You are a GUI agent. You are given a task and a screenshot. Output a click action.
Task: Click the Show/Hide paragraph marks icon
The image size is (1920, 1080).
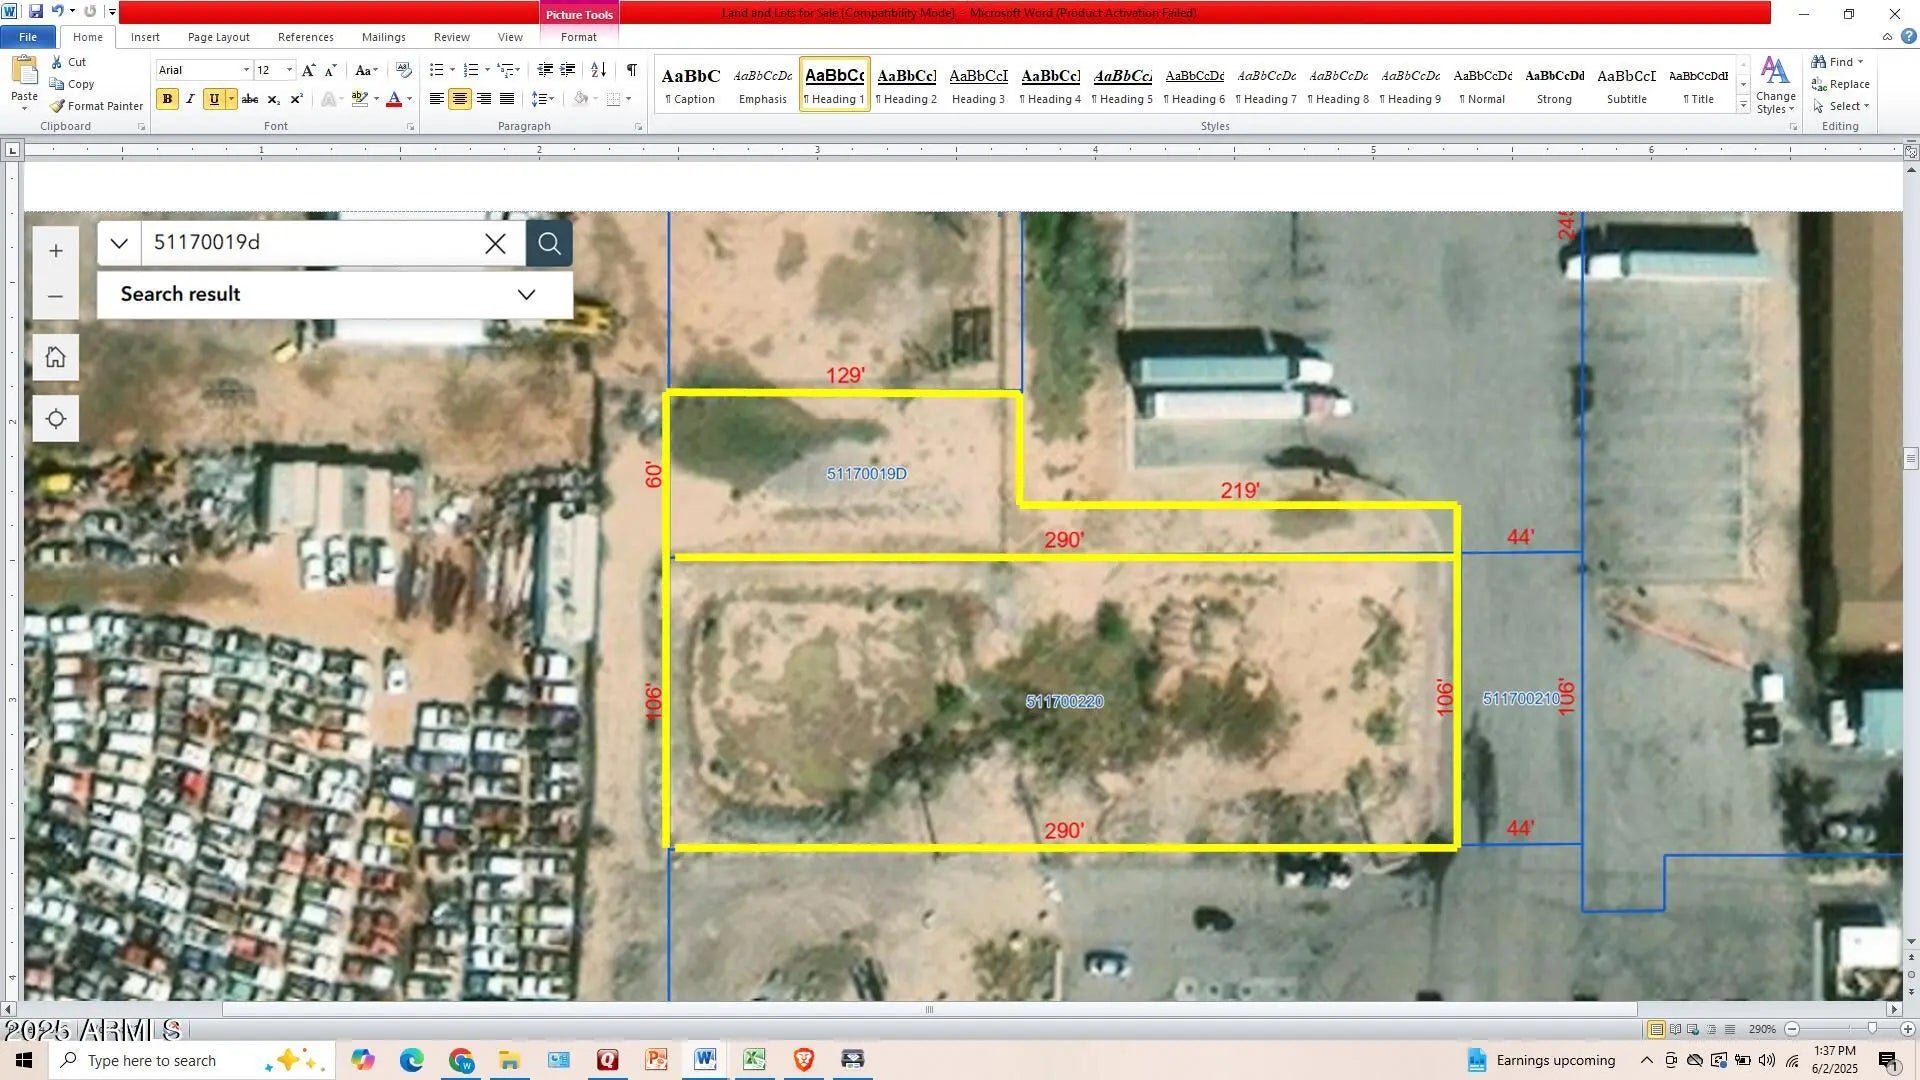click(631, 70)
